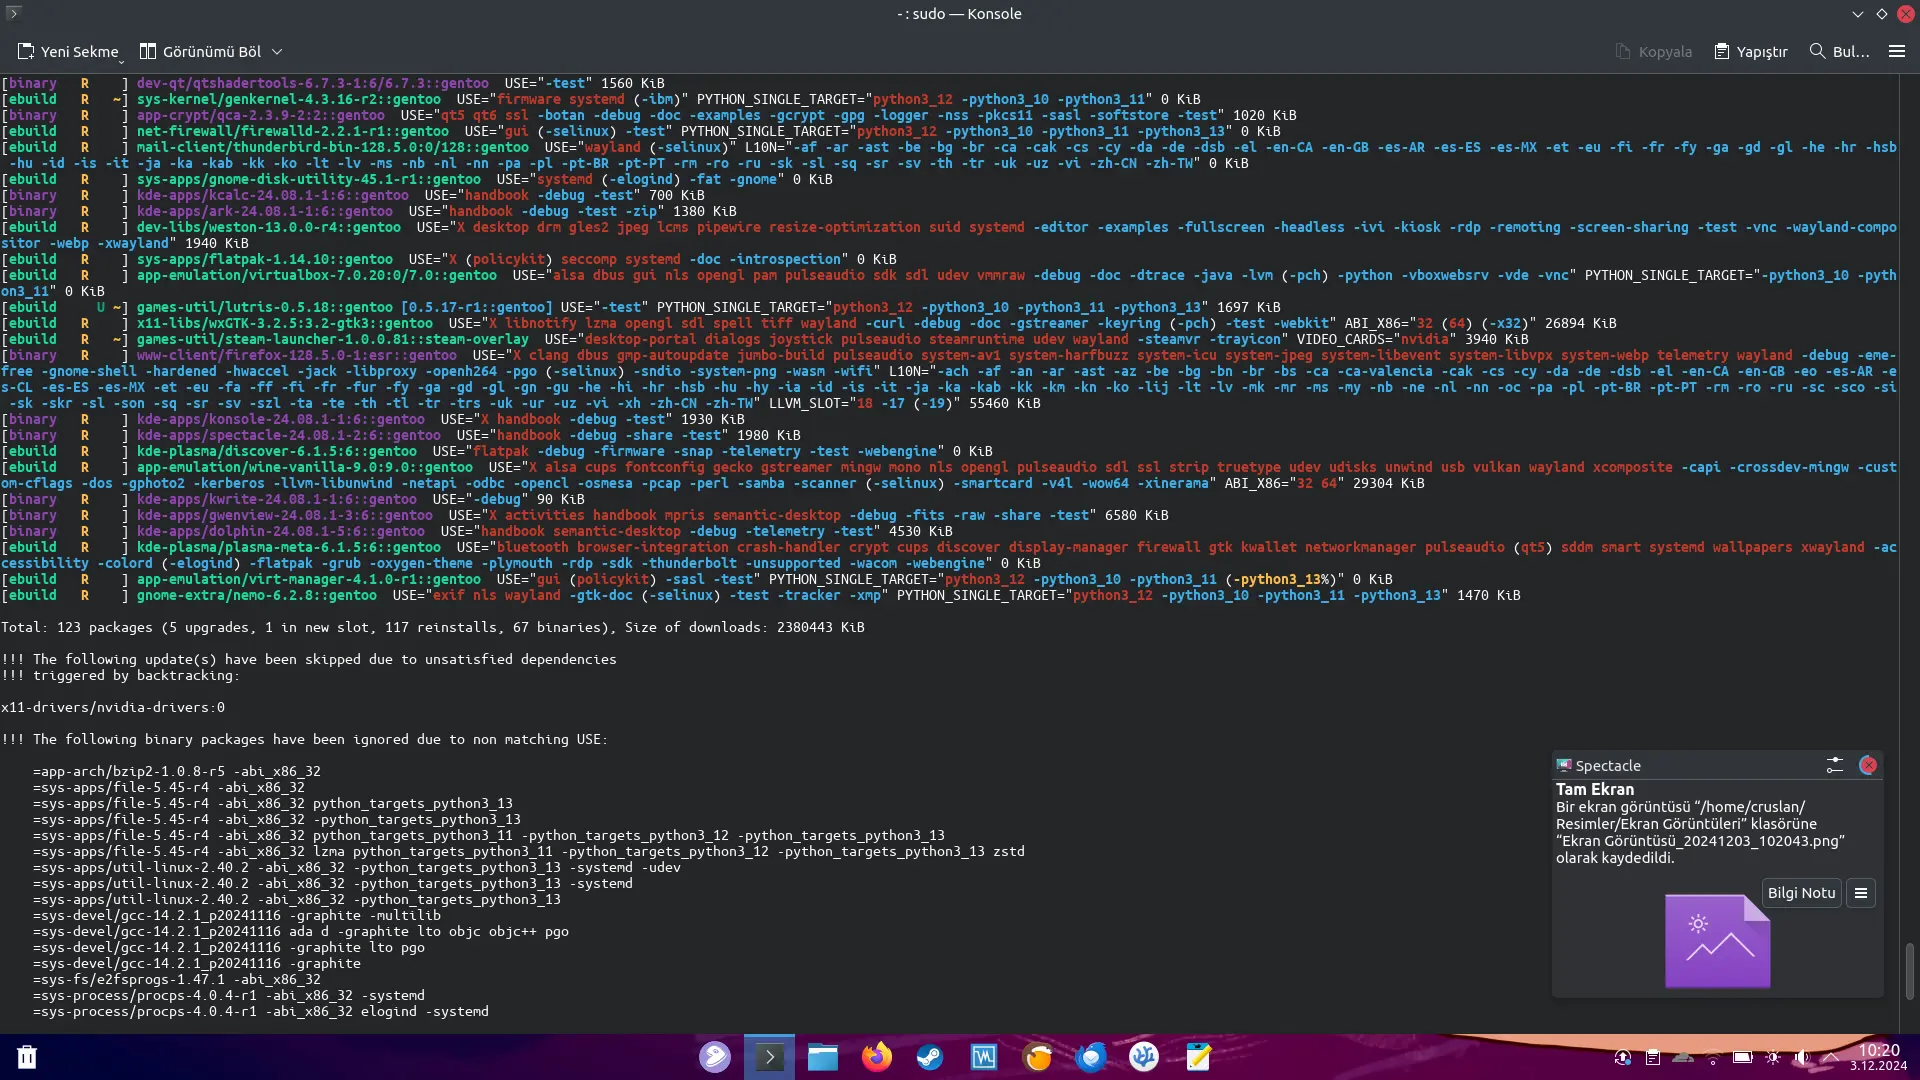Expand the Görünümü Böl dropdown chevron
1920x1080 pixels.
(277, 51)
